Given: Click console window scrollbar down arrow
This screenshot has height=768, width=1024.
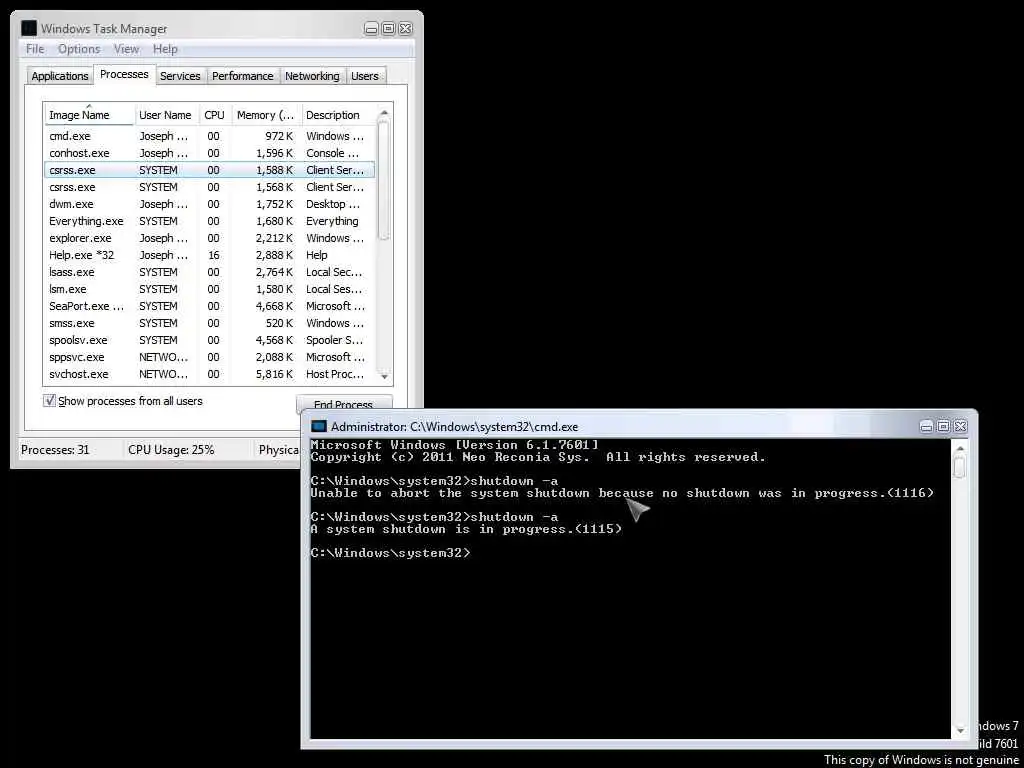Looking at the screenshot, I should (959, 729).
